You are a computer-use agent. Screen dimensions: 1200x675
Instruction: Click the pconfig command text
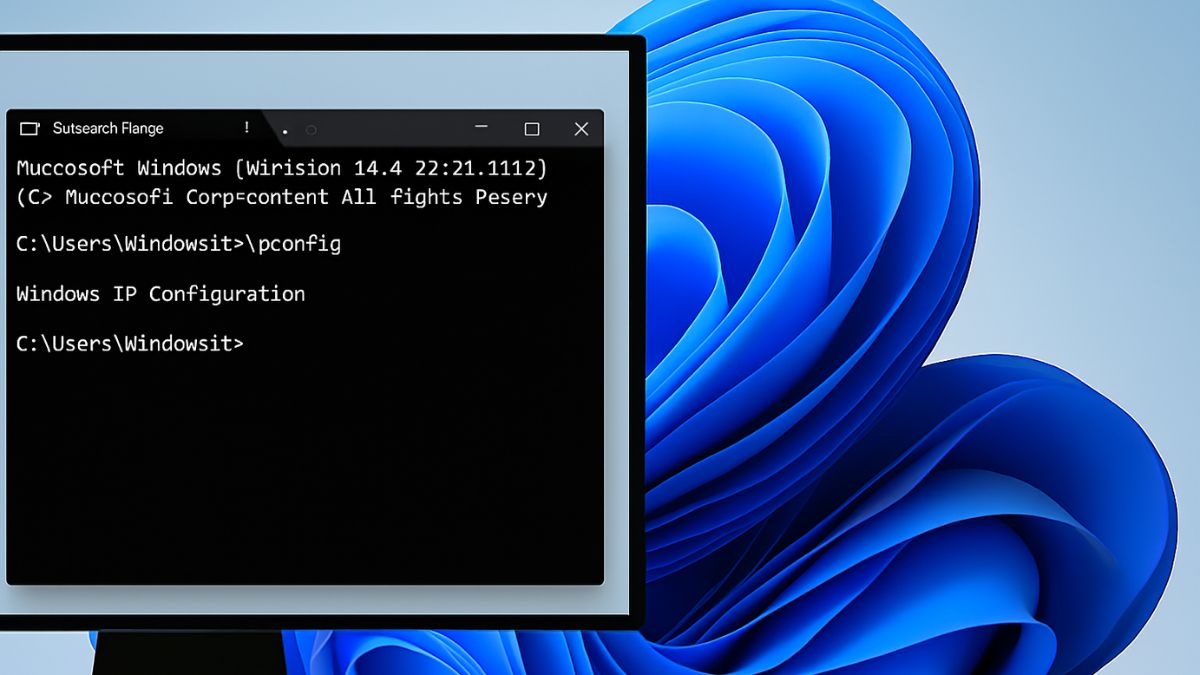coord(300,243)
